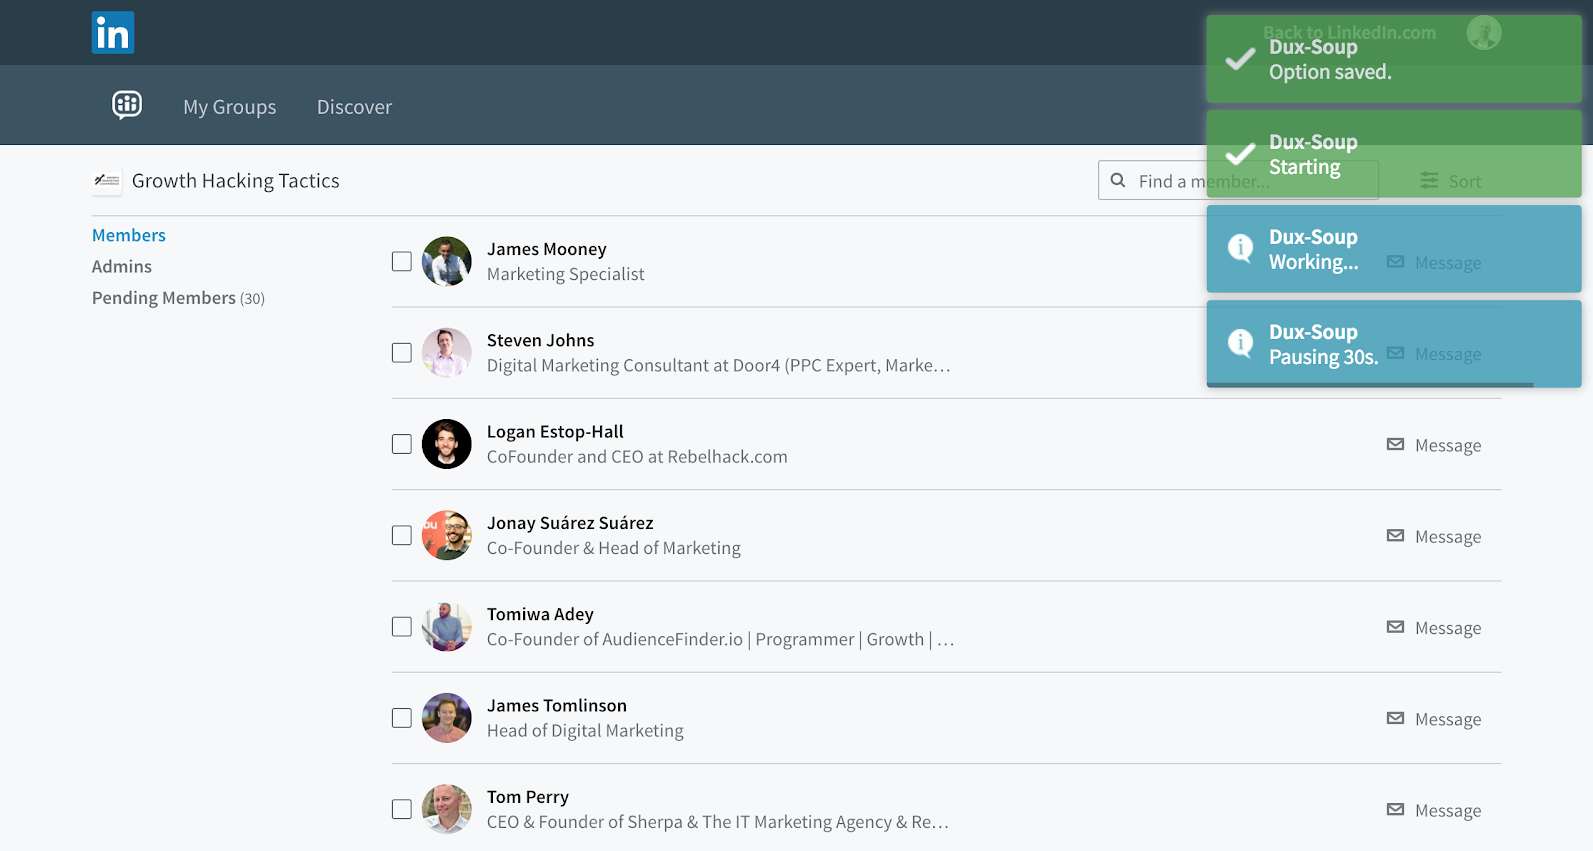Message James Tomlinson
Screen dimensions: 1593x851
coord(1434,719)
